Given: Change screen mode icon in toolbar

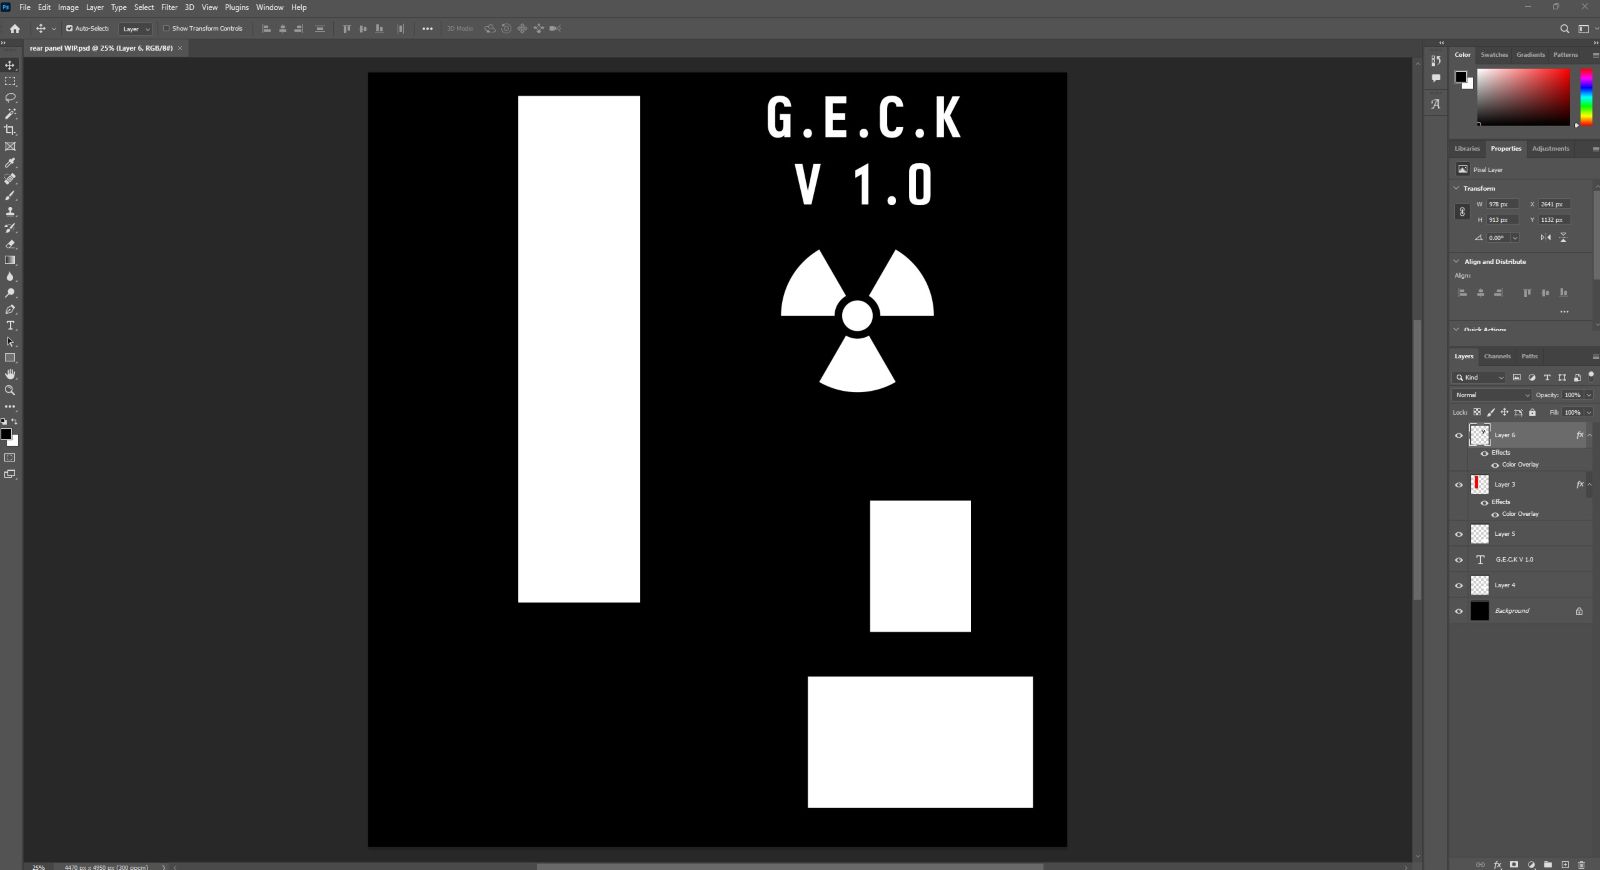Looking at the screenshot, I should [10, 474].
